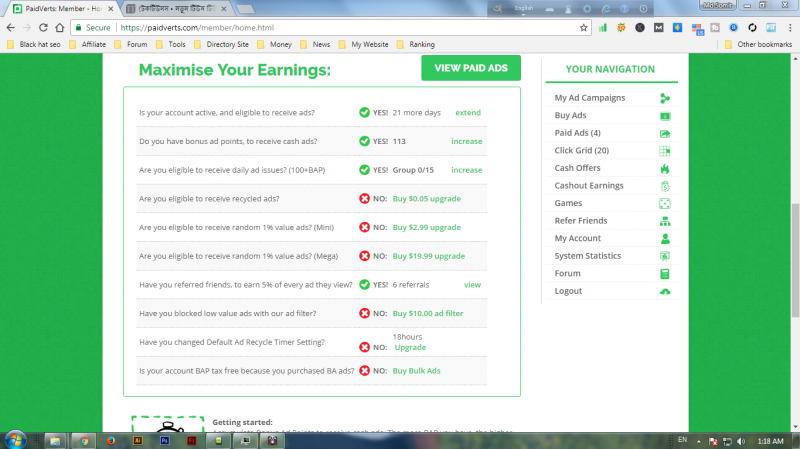Switch to the second browser tab
800x449 pixels.
click(176, 9)
